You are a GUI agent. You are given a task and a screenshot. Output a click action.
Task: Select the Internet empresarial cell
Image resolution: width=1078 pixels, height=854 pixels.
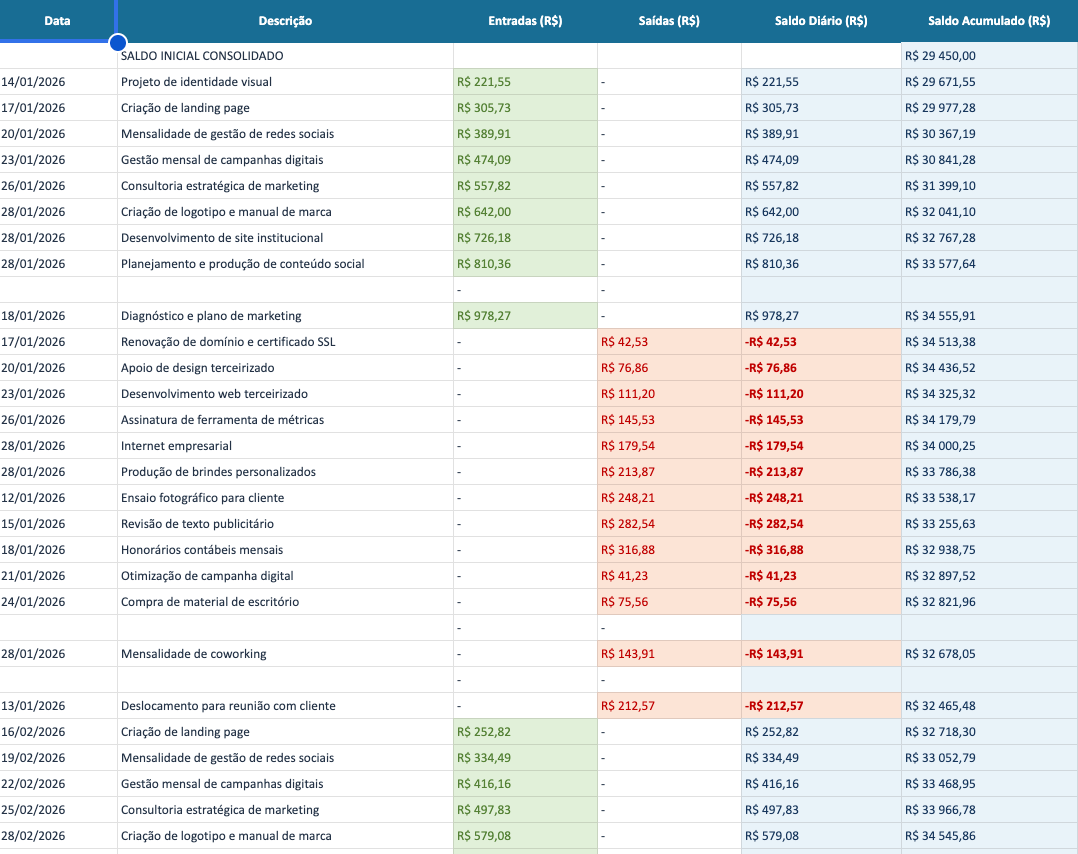[285, 446]
